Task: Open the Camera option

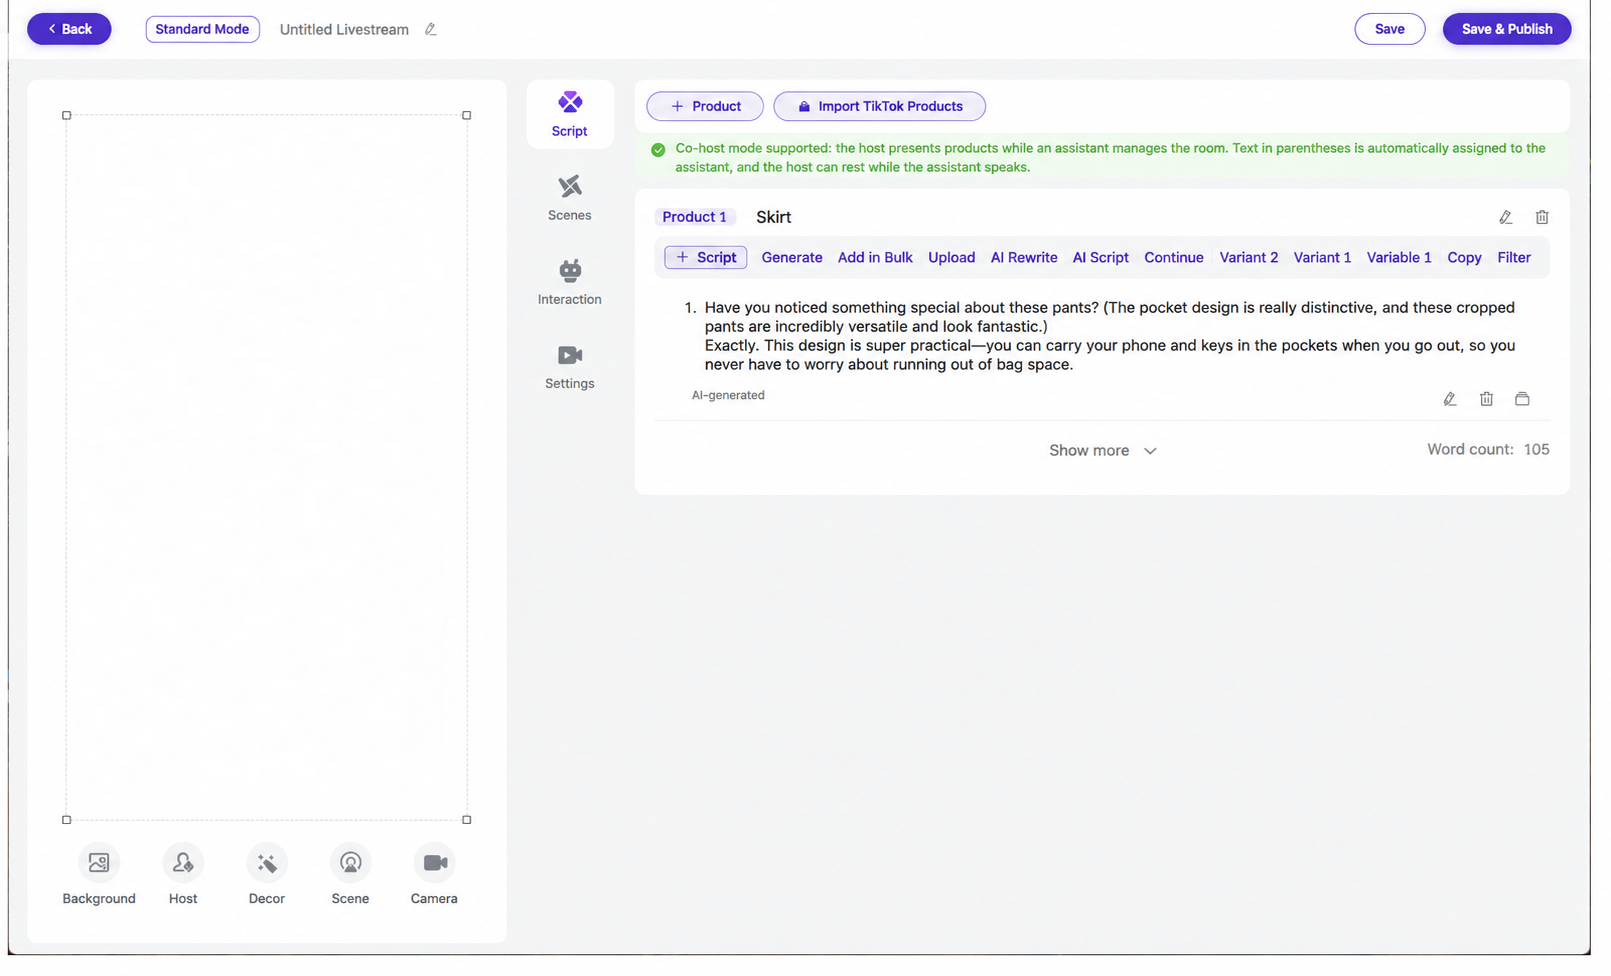Action: point(434,875)
